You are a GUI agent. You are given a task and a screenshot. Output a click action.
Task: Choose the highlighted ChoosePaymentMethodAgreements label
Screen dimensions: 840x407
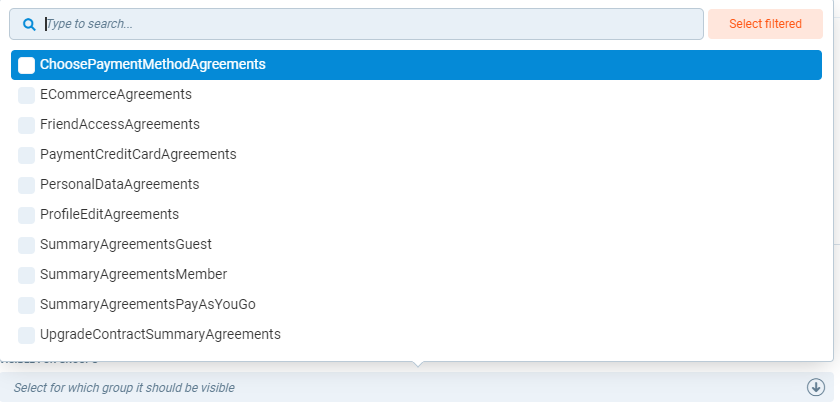pyautogui.click(x=152, y=64)
